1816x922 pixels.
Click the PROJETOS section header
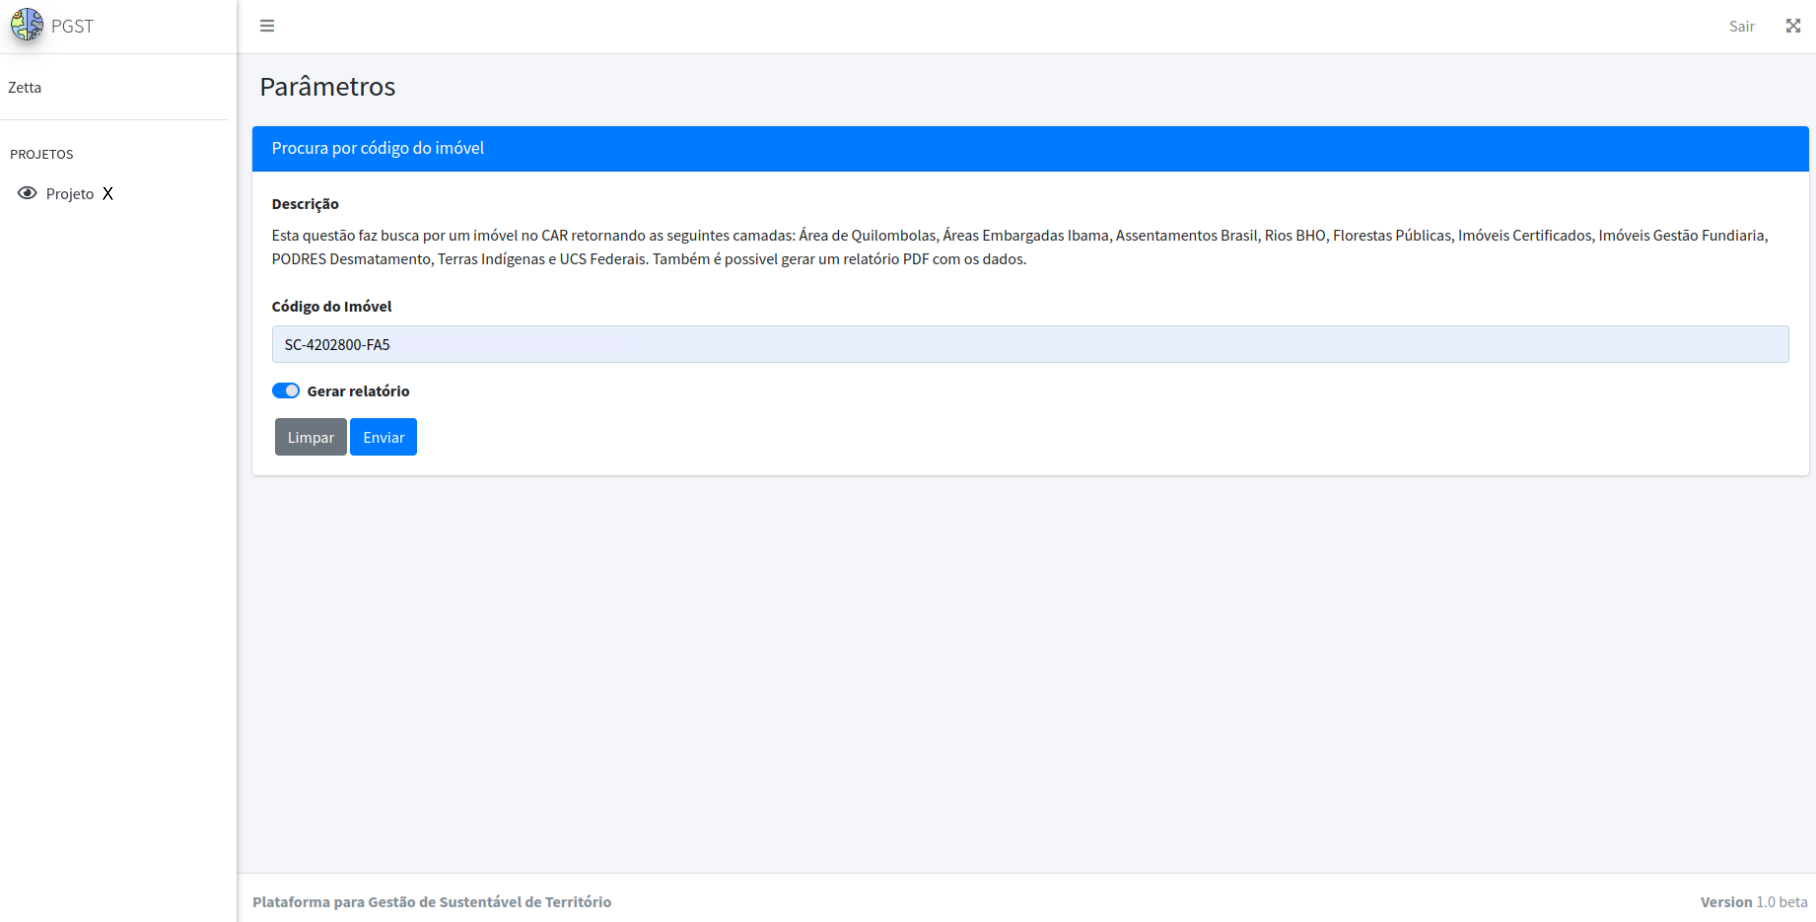click(x=42, y=154)
